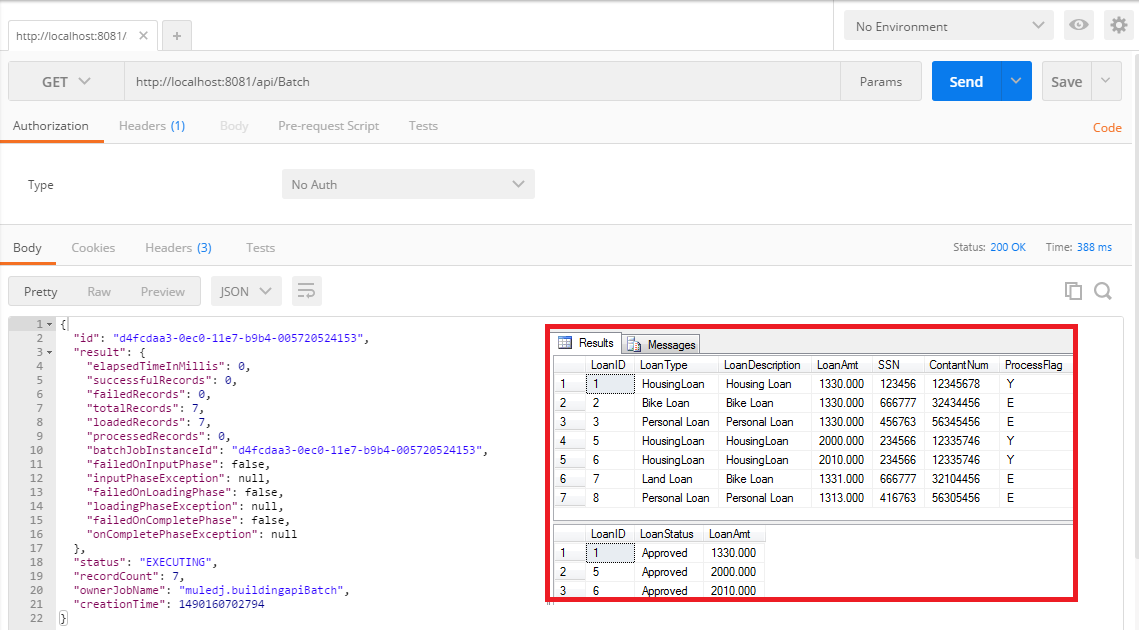Open the Code snippet generator link
Screen dimensions: 1139x632
click(x=1107, y=128)
